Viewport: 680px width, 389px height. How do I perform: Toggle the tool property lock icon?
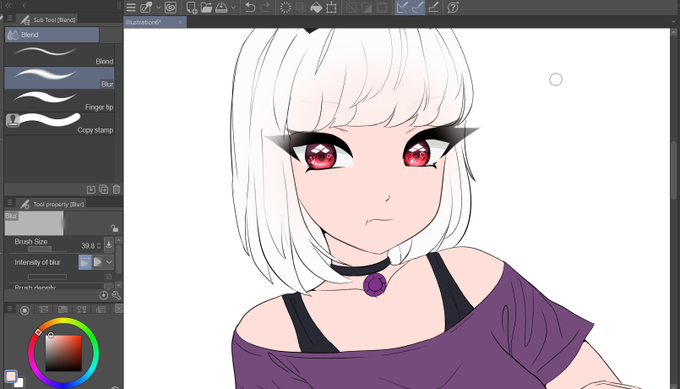click(114, 228)
